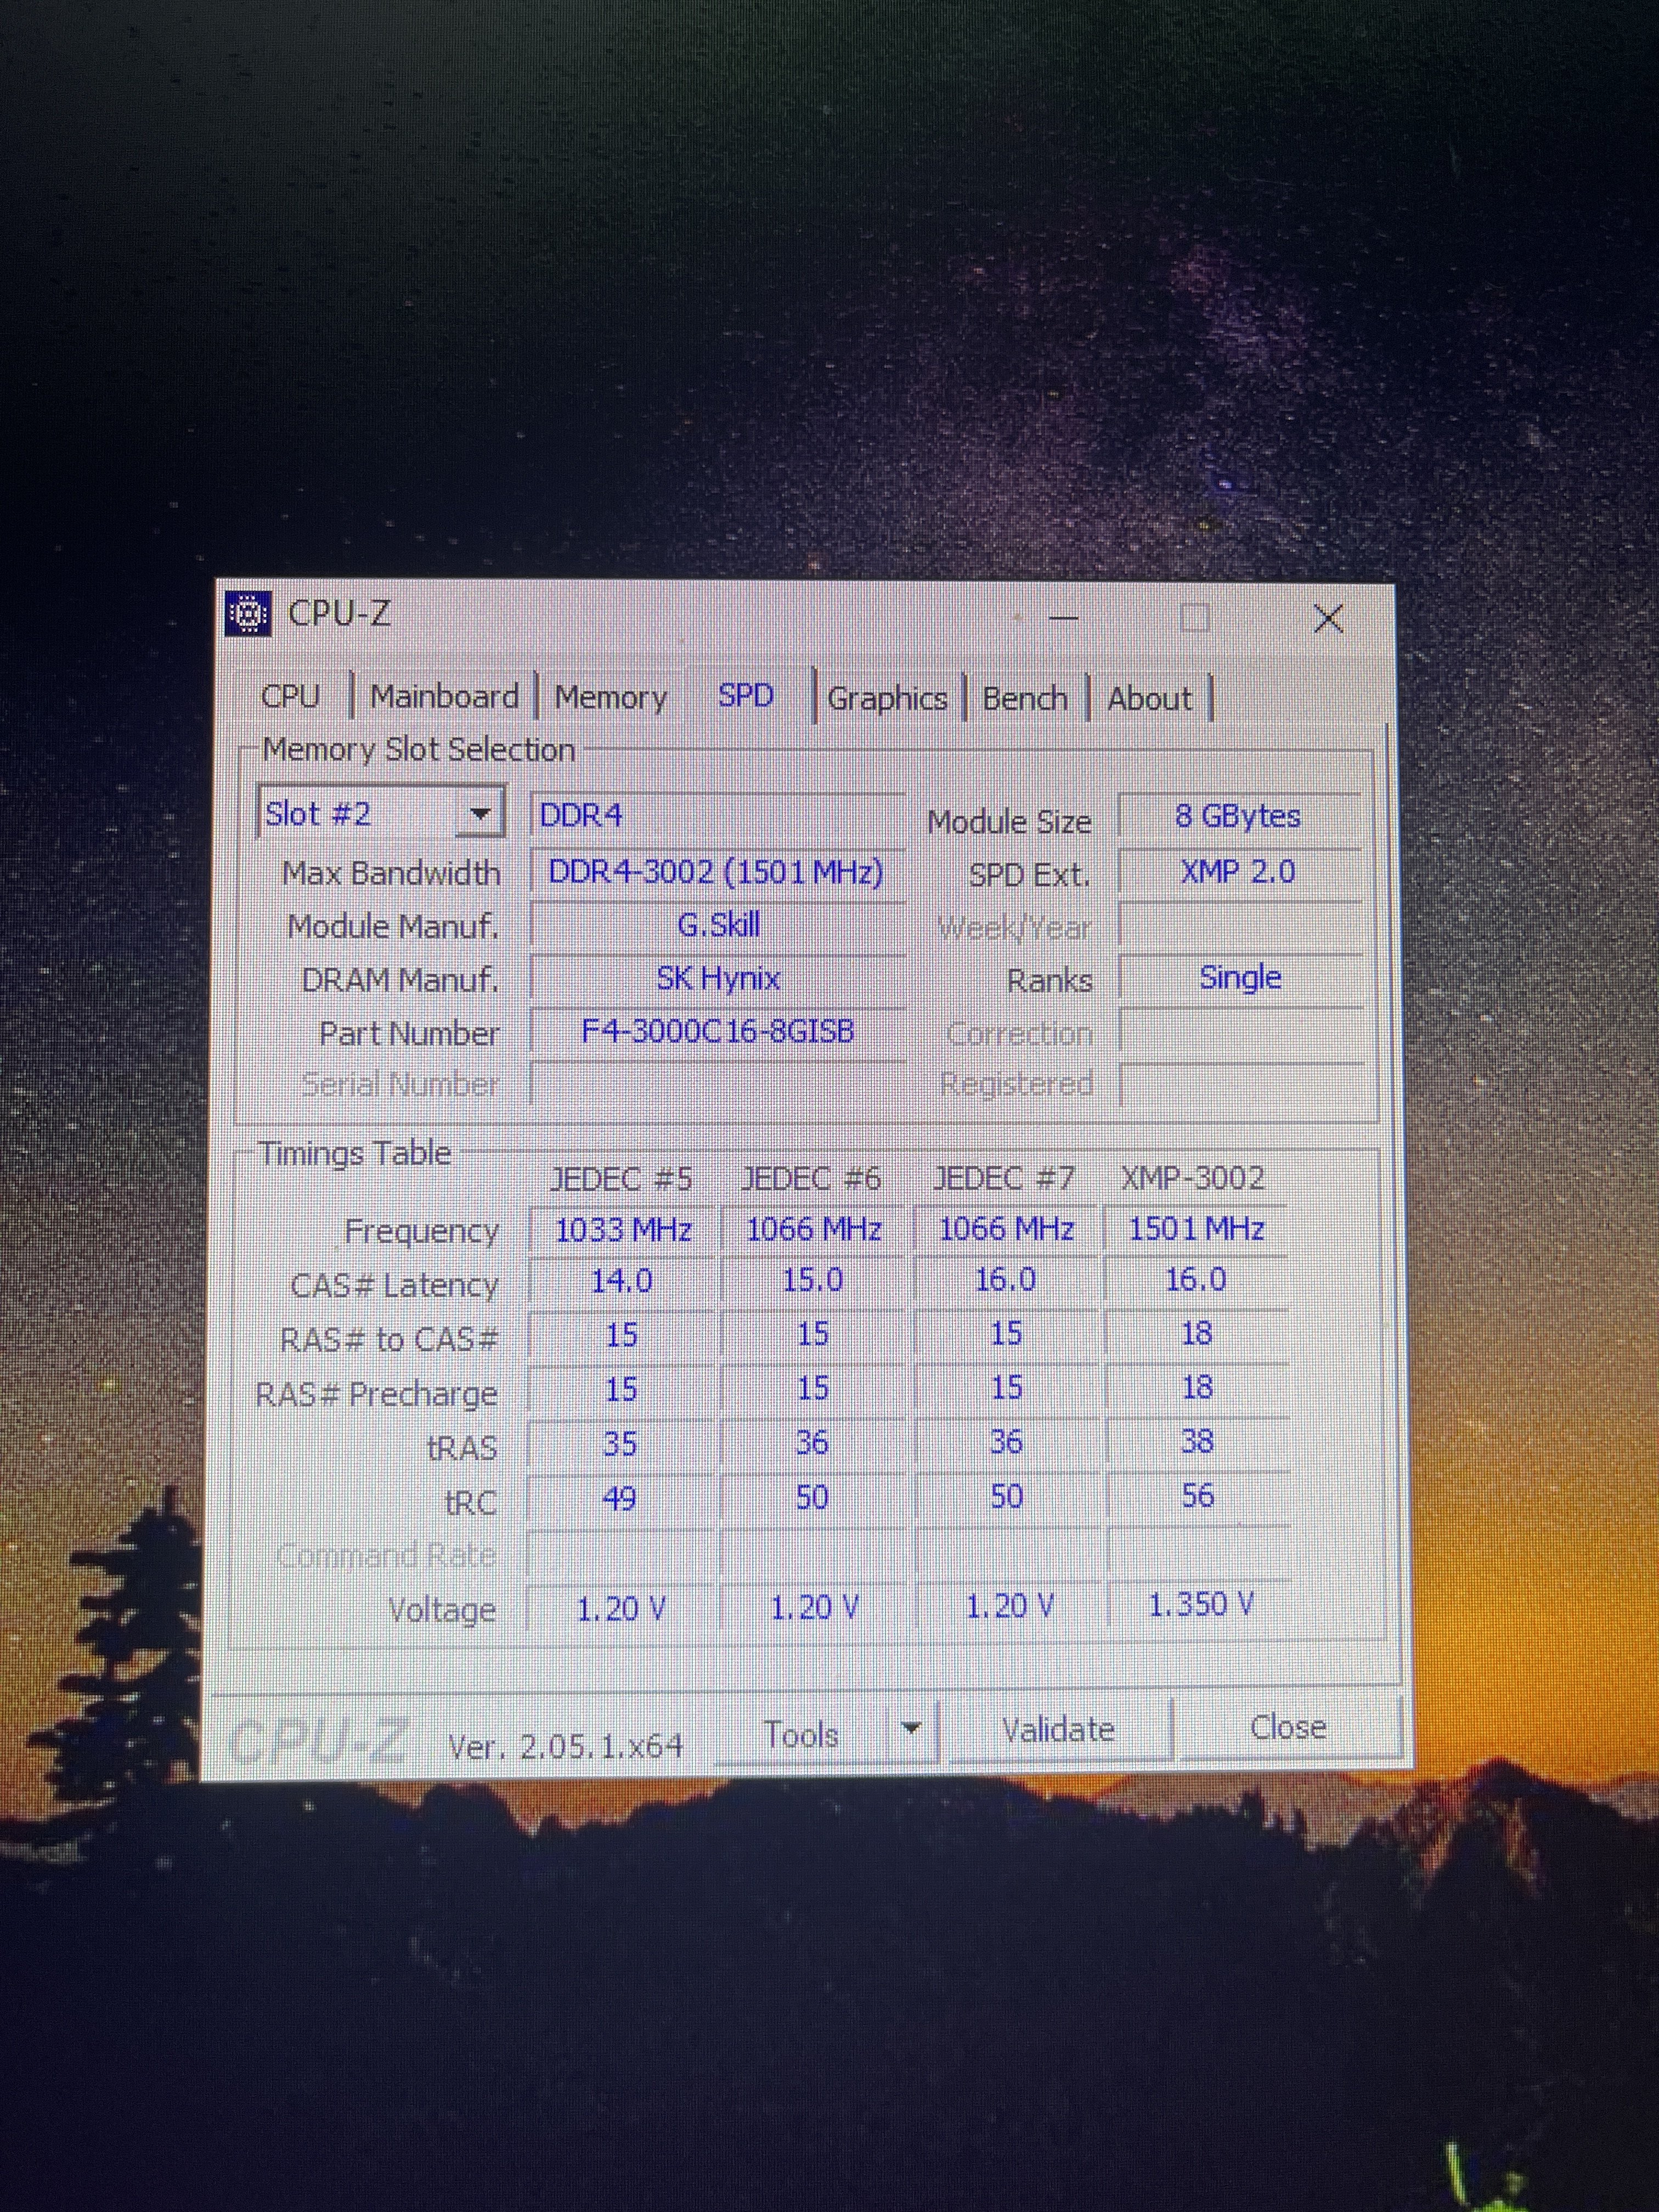Open the Bench tab
The width and height of the screenshot is (1659, 2212).
[1025, 698]
